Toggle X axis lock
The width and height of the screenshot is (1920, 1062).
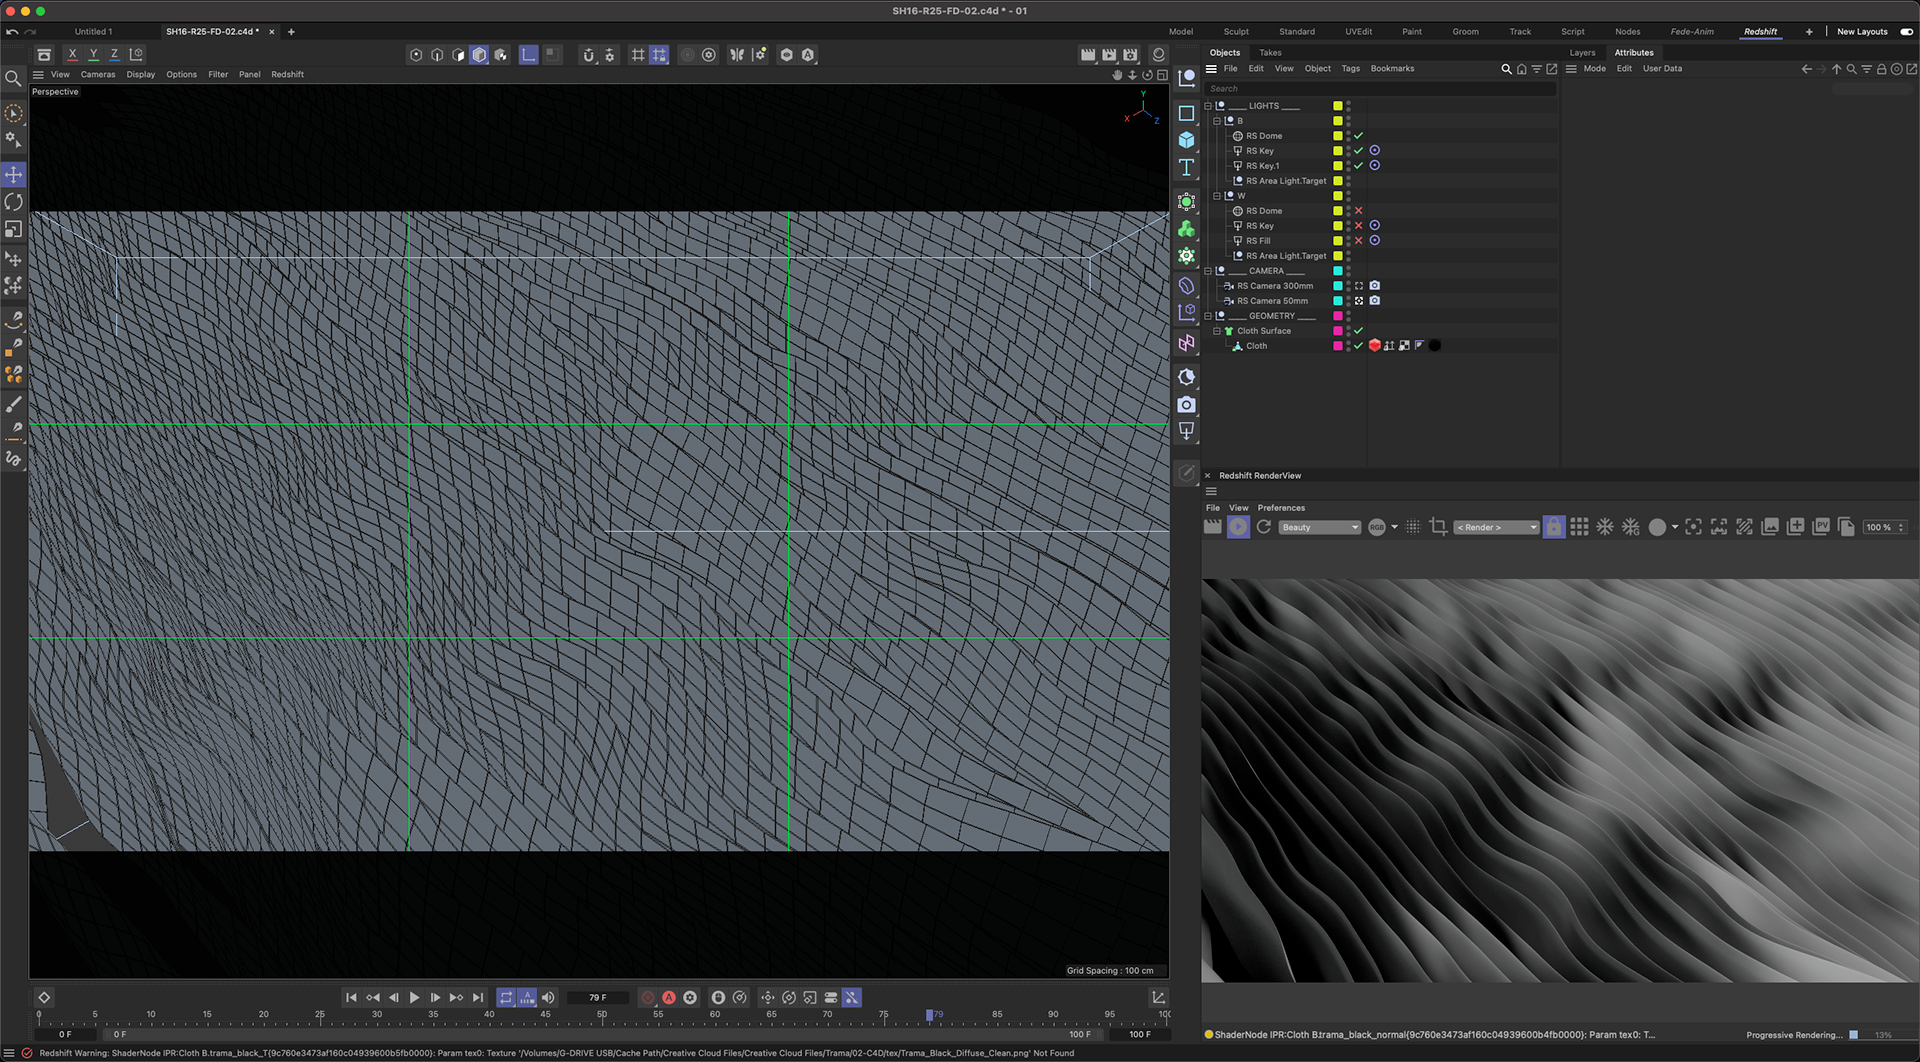(x=72, y=55)
